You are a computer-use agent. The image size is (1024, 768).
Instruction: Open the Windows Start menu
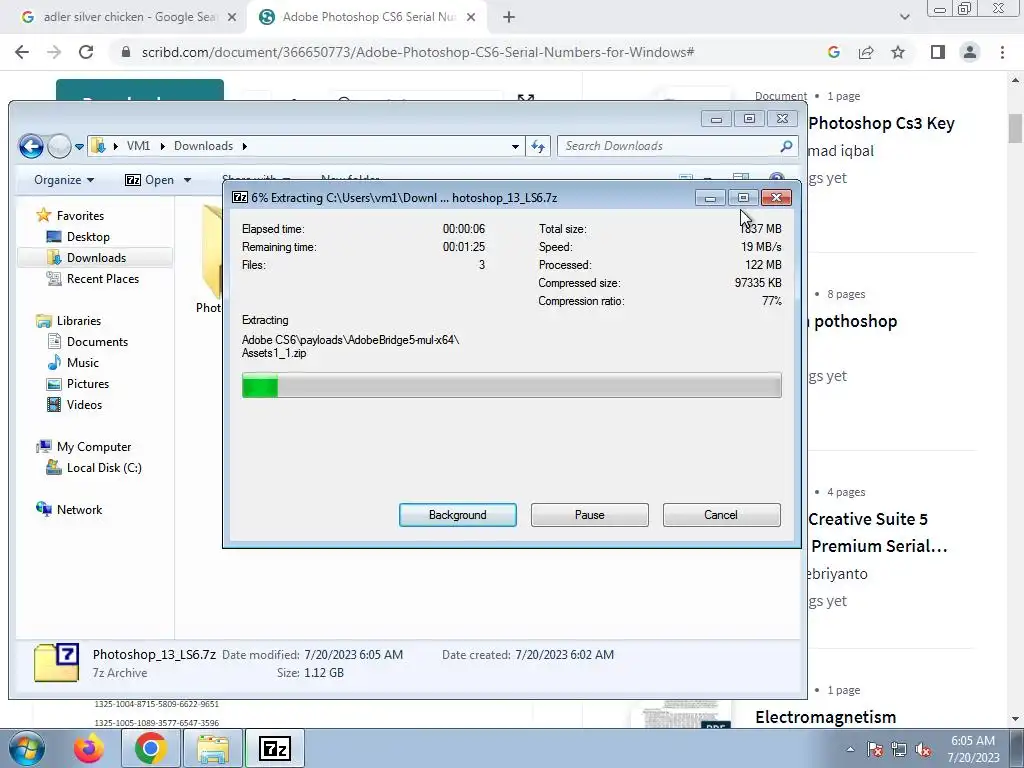pos(26,748)
